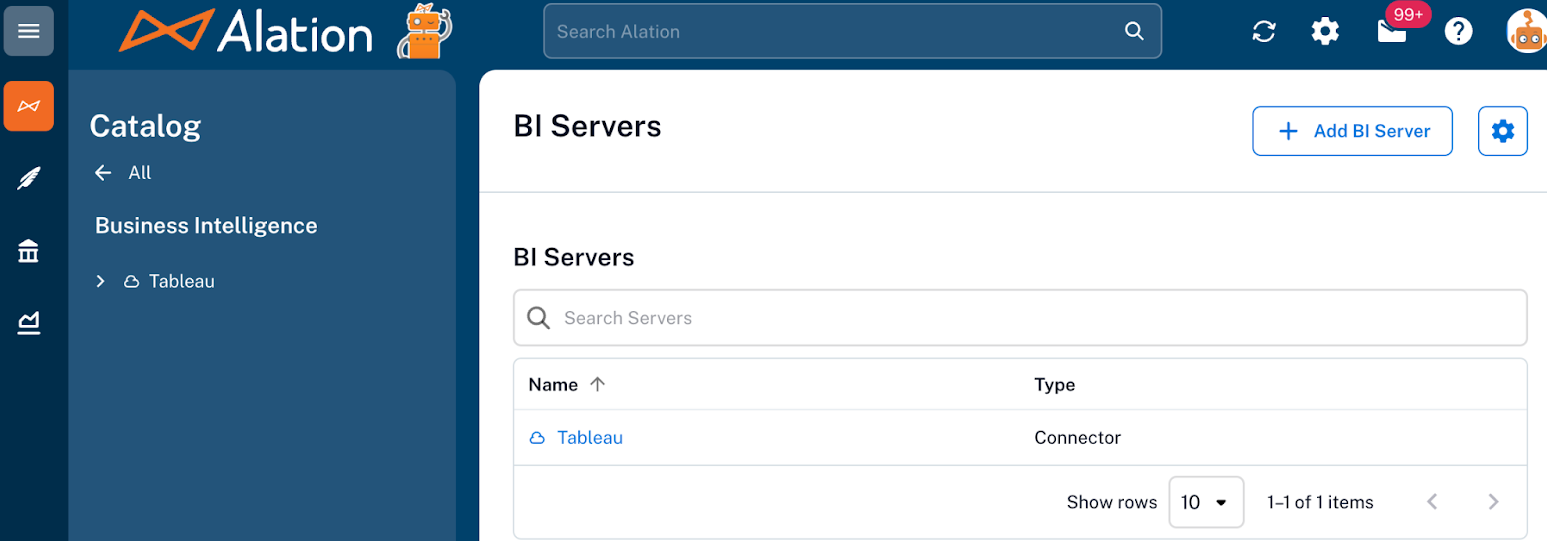Click the cloud icon beside Tableau in Catalog tree
1547x541 pixels.
coord(131,282)
